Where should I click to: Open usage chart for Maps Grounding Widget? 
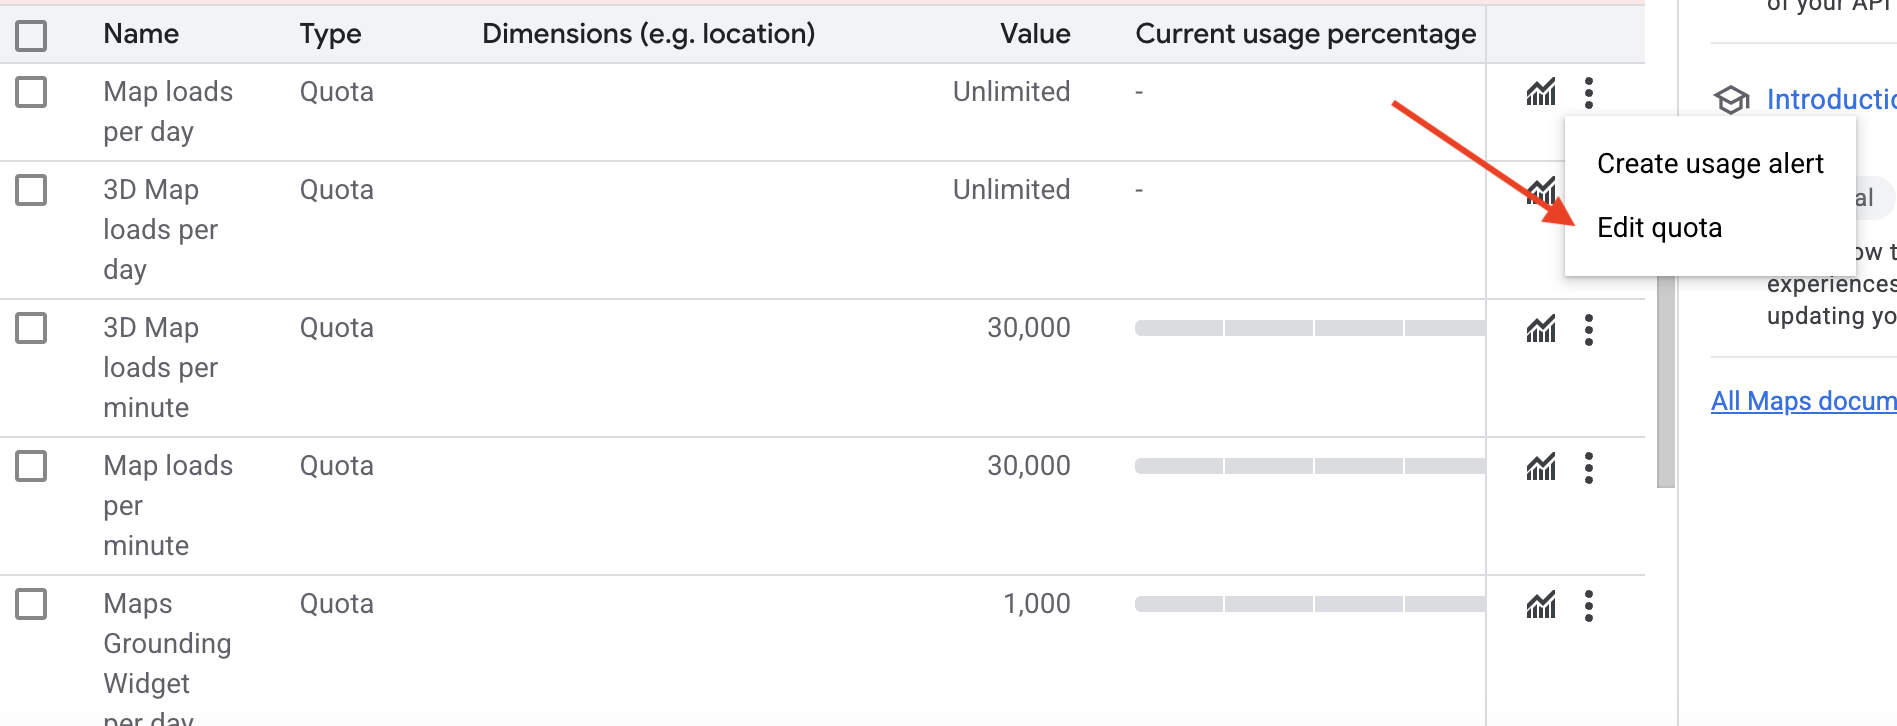point(1541,605)
